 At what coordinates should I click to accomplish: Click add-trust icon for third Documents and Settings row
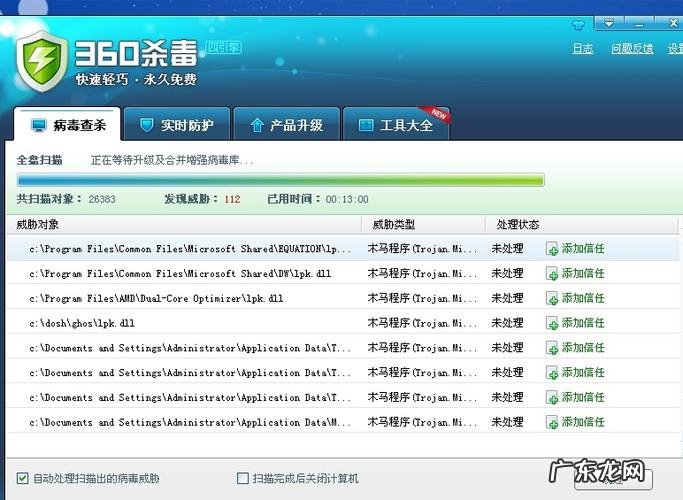pos(552,398)
